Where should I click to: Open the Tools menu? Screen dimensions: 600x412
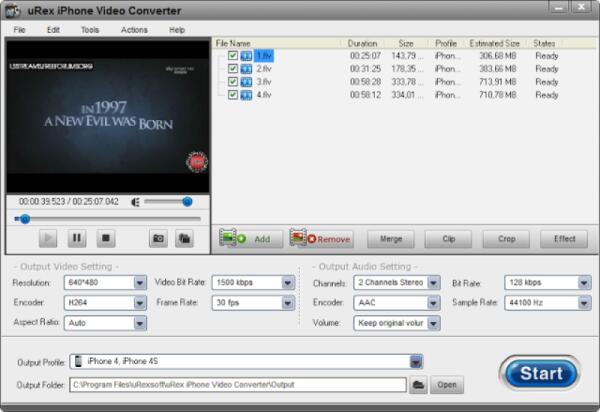(90, 30)
